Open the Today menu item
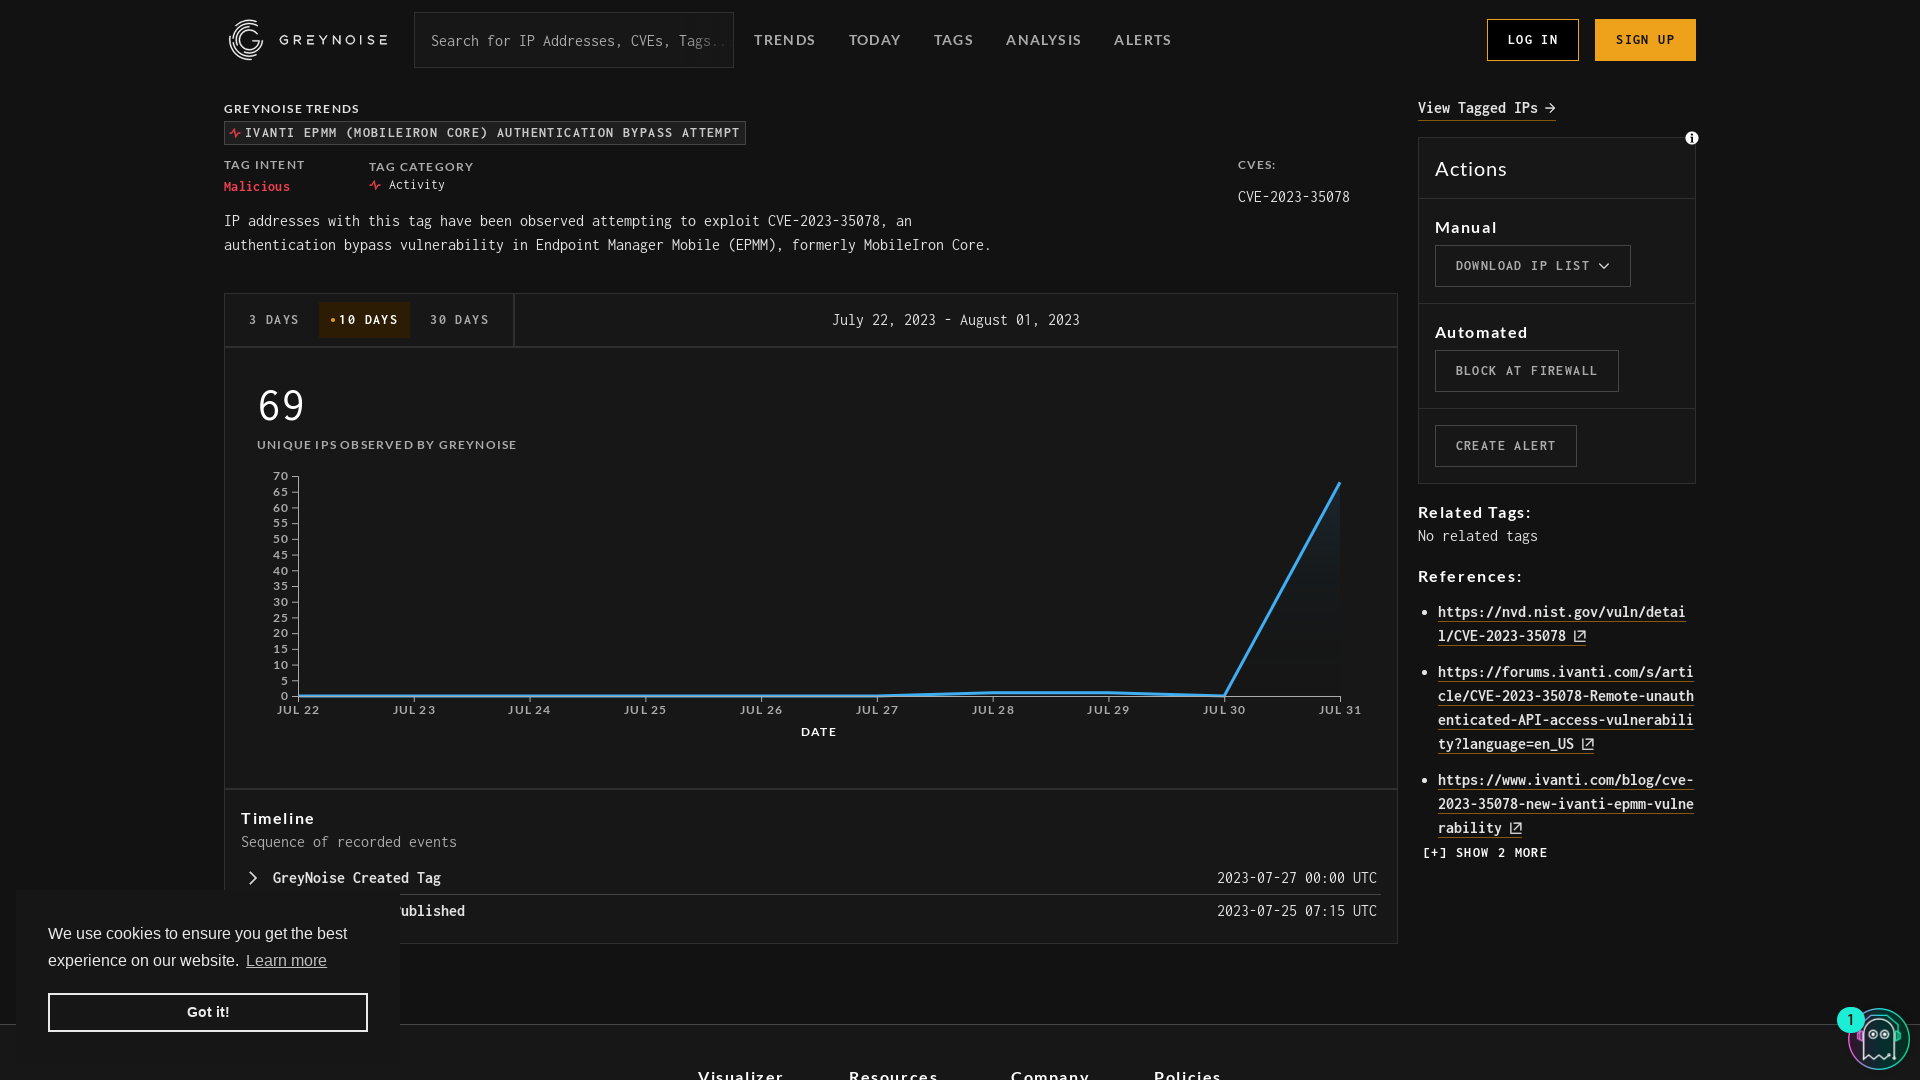The width and height of the screenshot is (1920, 1080). [875, 40]
